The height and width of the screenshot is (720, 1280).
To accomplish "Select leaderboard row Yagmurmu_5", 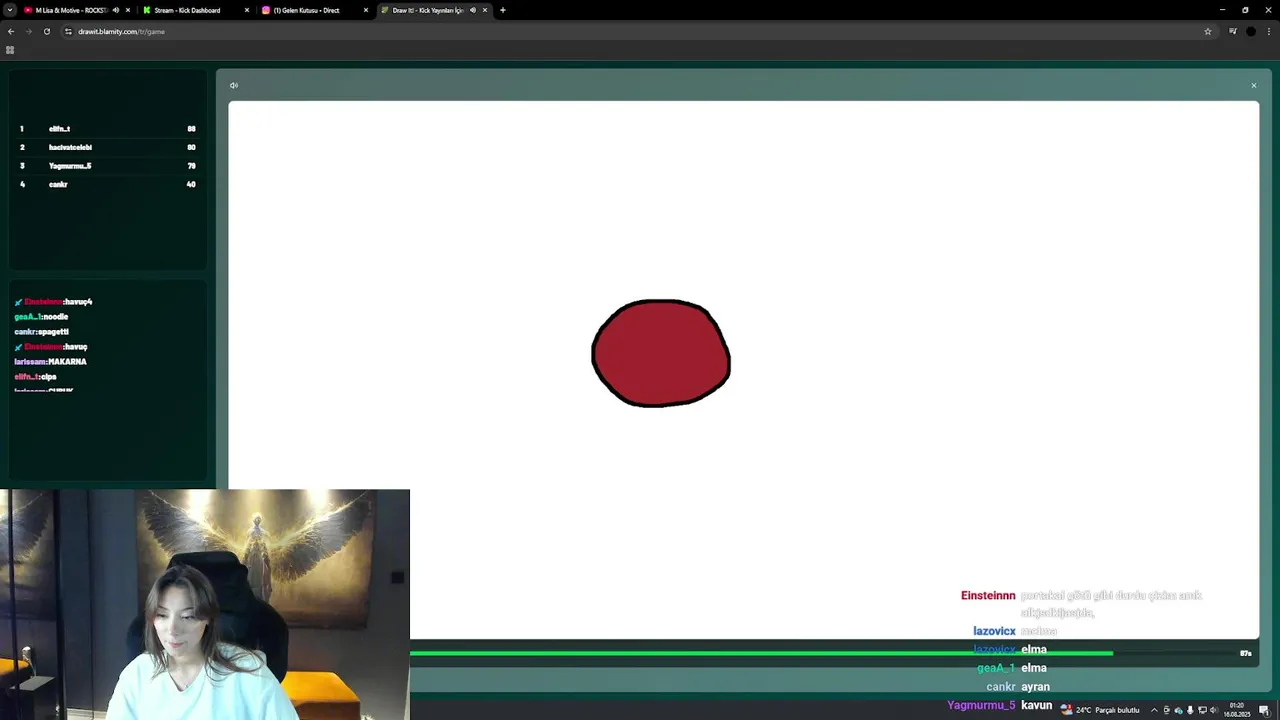I will (x=108, y=166).
